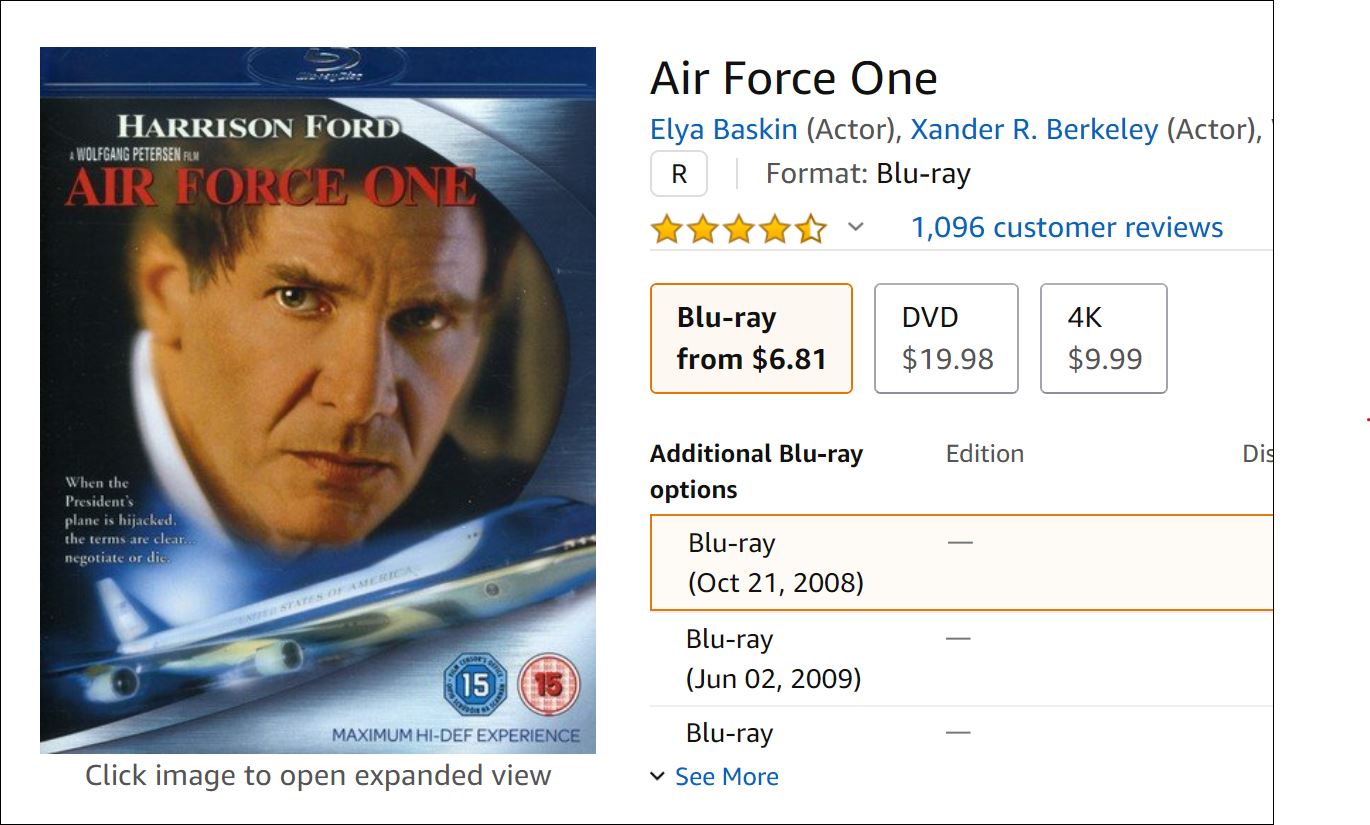Viewport: 1370px width, 825px height.
Task: Click the Air Force One product title
Action: (x=793, y=78)
